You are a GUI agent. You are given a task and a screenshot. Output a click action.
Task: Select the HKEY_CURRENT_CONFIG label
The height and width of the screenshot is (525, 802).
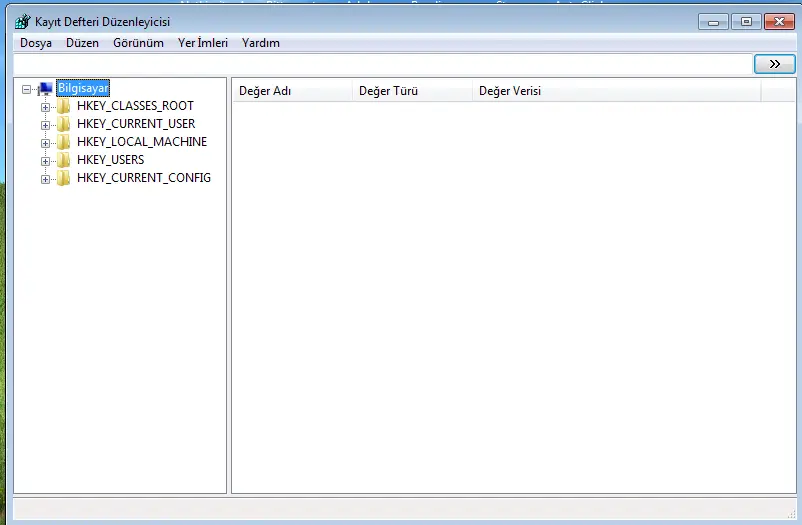click(144, 178)
